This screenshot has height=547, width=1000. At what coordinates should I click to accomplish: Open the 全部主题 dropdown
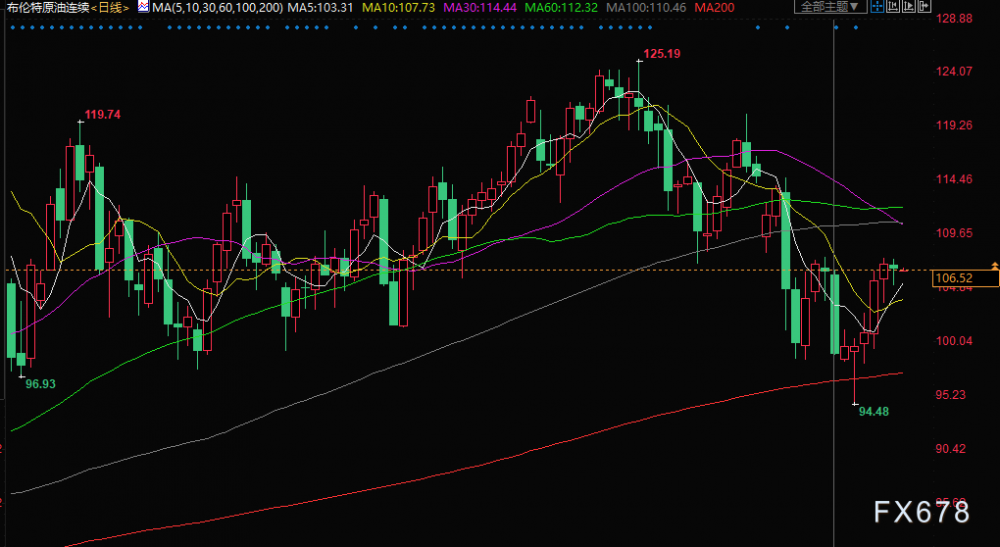pos(830,6)
